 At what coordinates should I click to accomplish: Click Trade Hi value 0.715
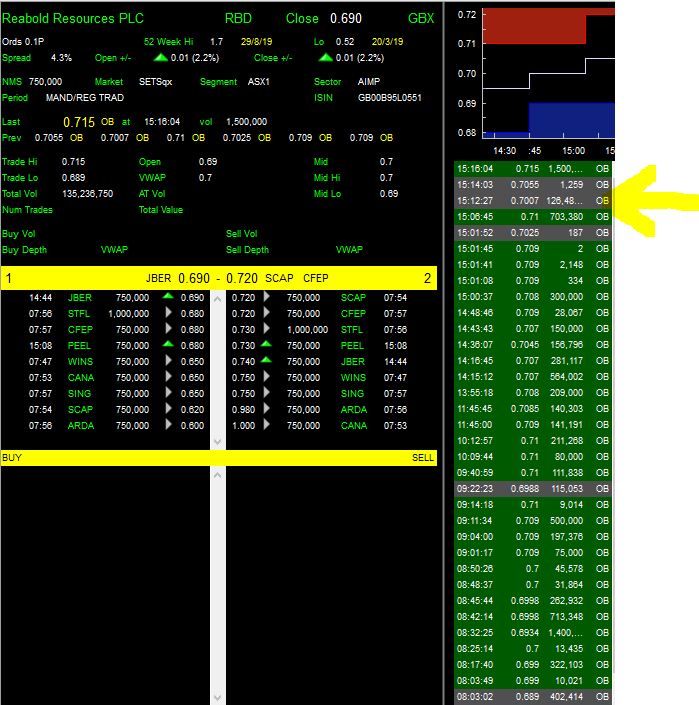[73, 162]
